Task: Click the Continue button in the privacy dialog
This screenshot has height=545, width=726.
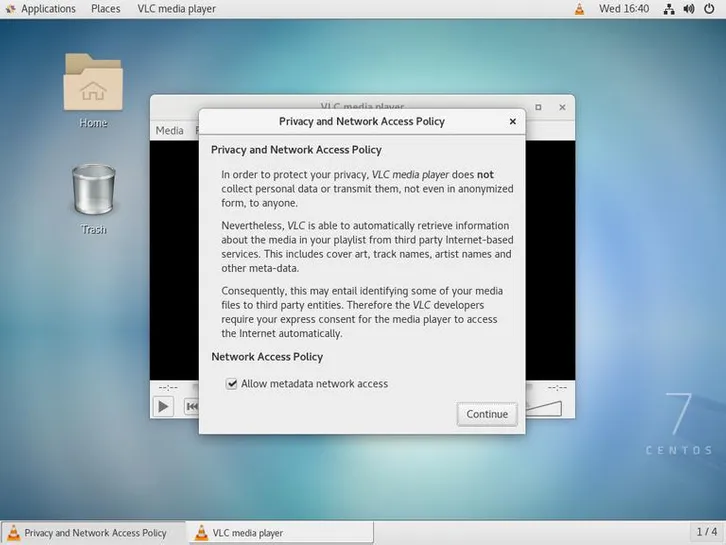Action: pyautogui.click(x=487, y=414)
